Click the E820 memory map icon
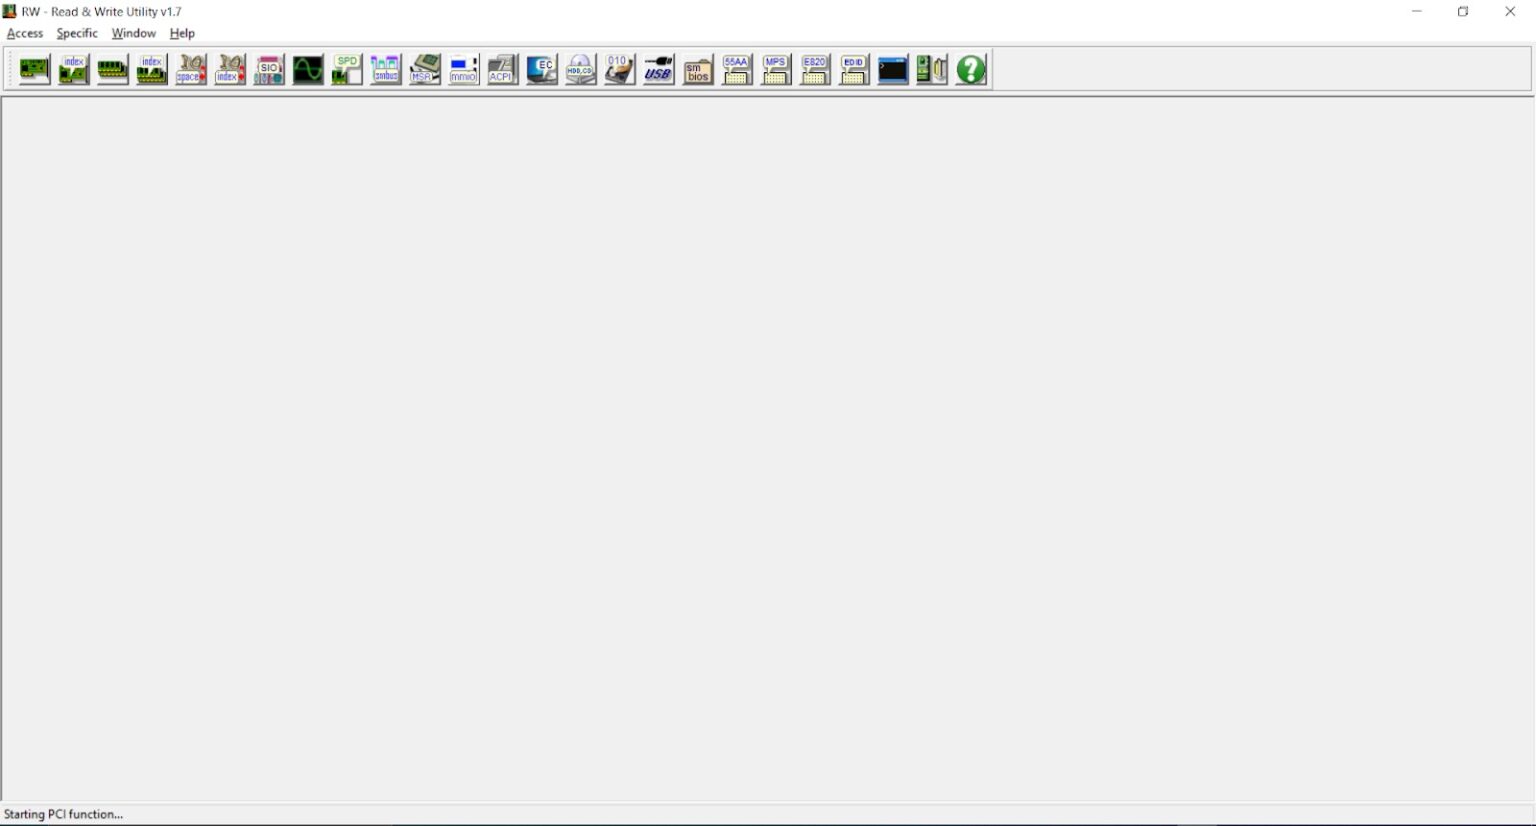Image resolution: width=1536 pixels, height=826 pixels. tap(814, 70)
